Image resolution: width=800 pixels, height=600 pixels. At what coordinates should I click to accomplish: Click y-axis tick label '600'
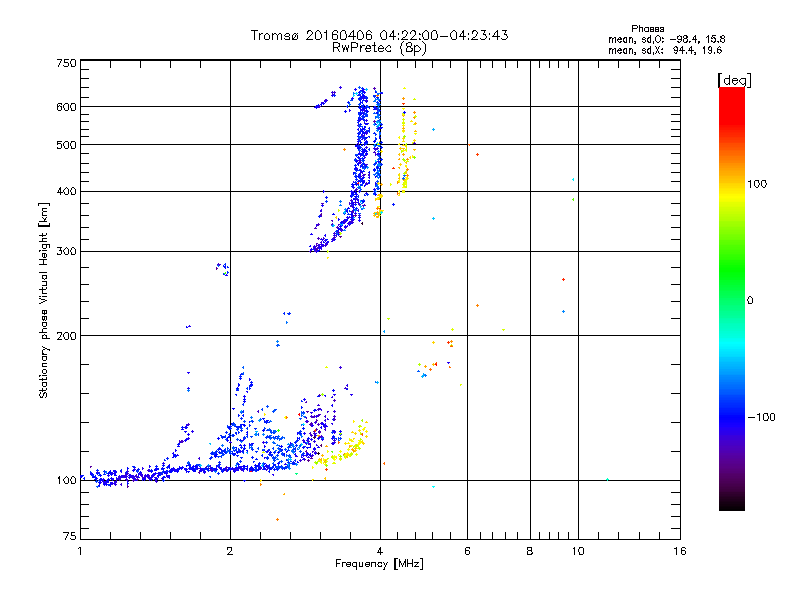[66, 107]
